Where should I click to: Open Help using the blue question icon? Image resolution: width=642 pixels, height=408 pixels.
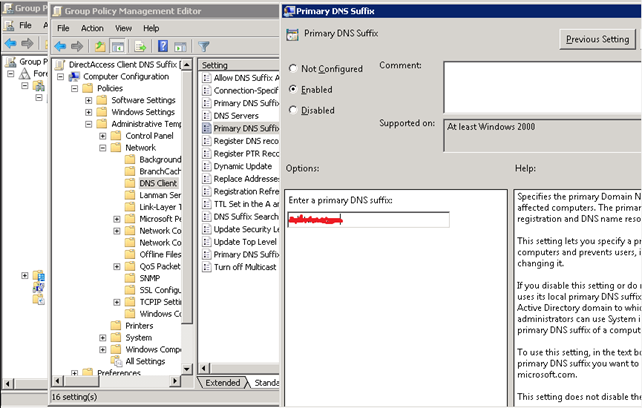(x=163, y=46)
